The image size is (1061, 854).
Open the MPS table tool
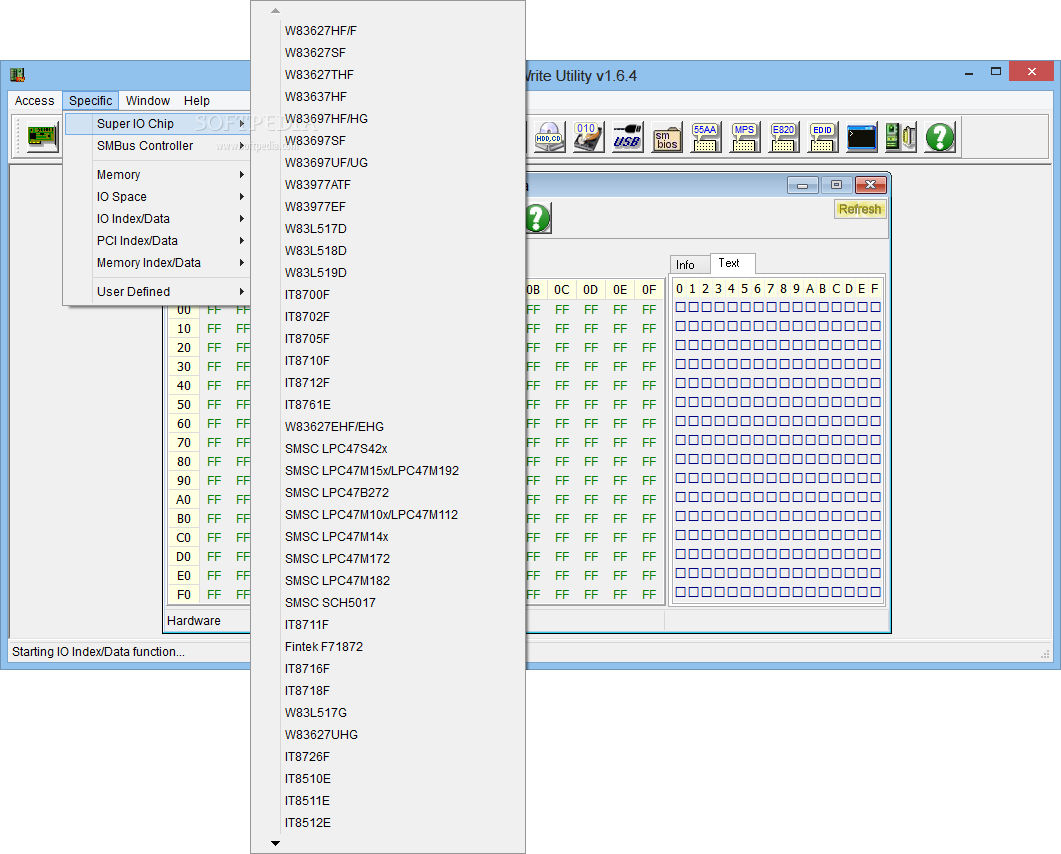[744, 137]
